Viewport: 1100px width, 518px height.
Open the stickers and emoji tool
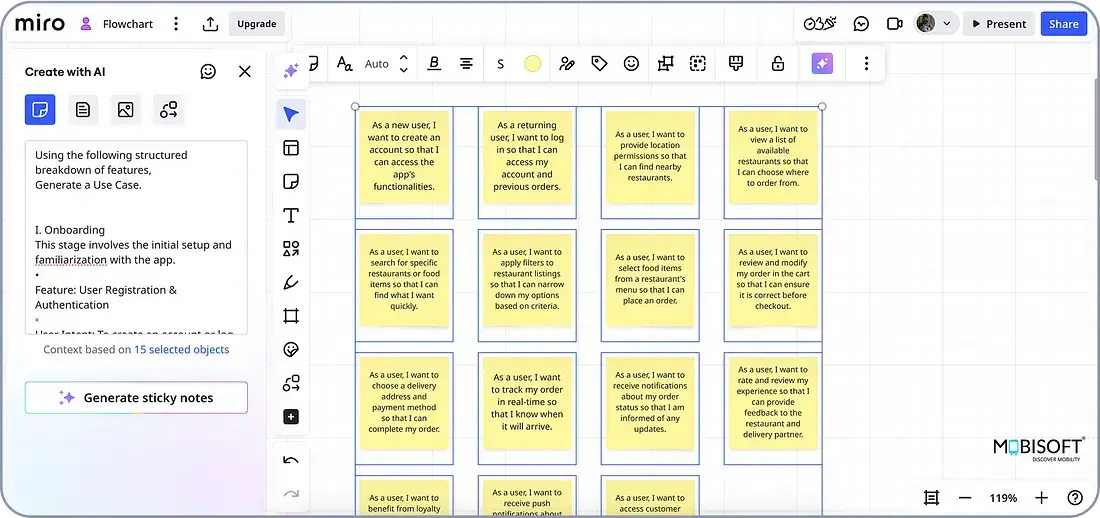coord(291,350)
